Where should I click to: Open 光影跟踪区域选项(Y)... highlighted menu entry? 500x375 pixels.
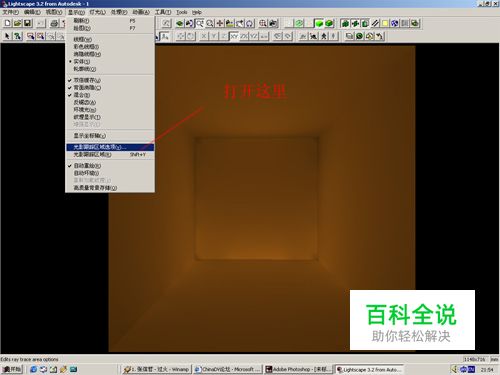110,147
